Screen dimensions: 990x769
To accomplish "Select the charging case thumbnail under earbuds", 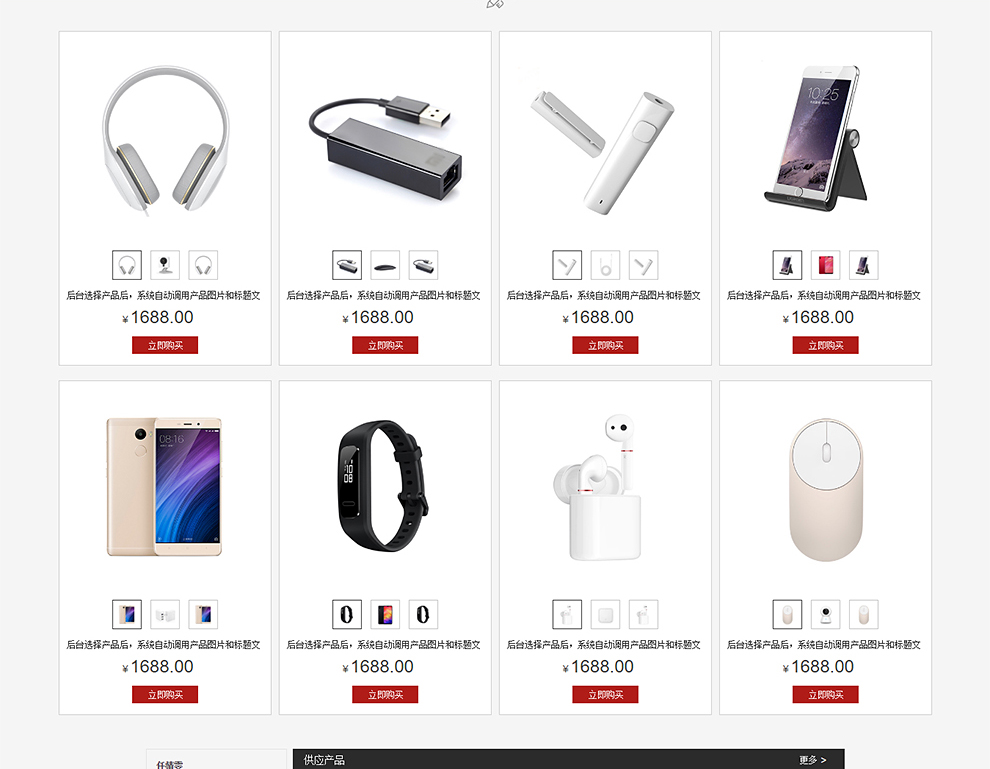I will [x=605, y=614].
